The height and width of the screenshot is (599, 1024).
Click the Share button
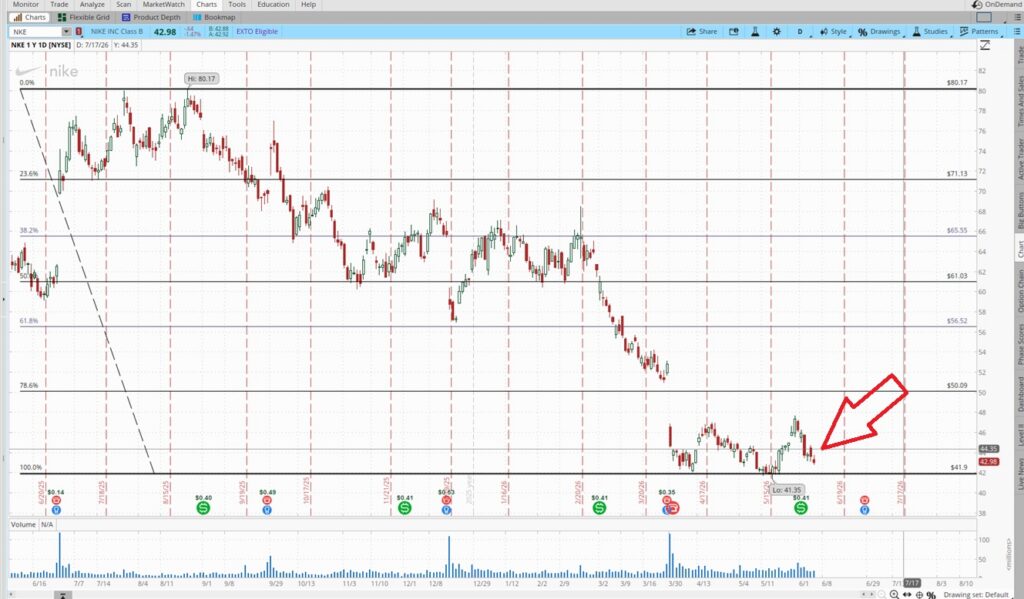click(701, 31)
